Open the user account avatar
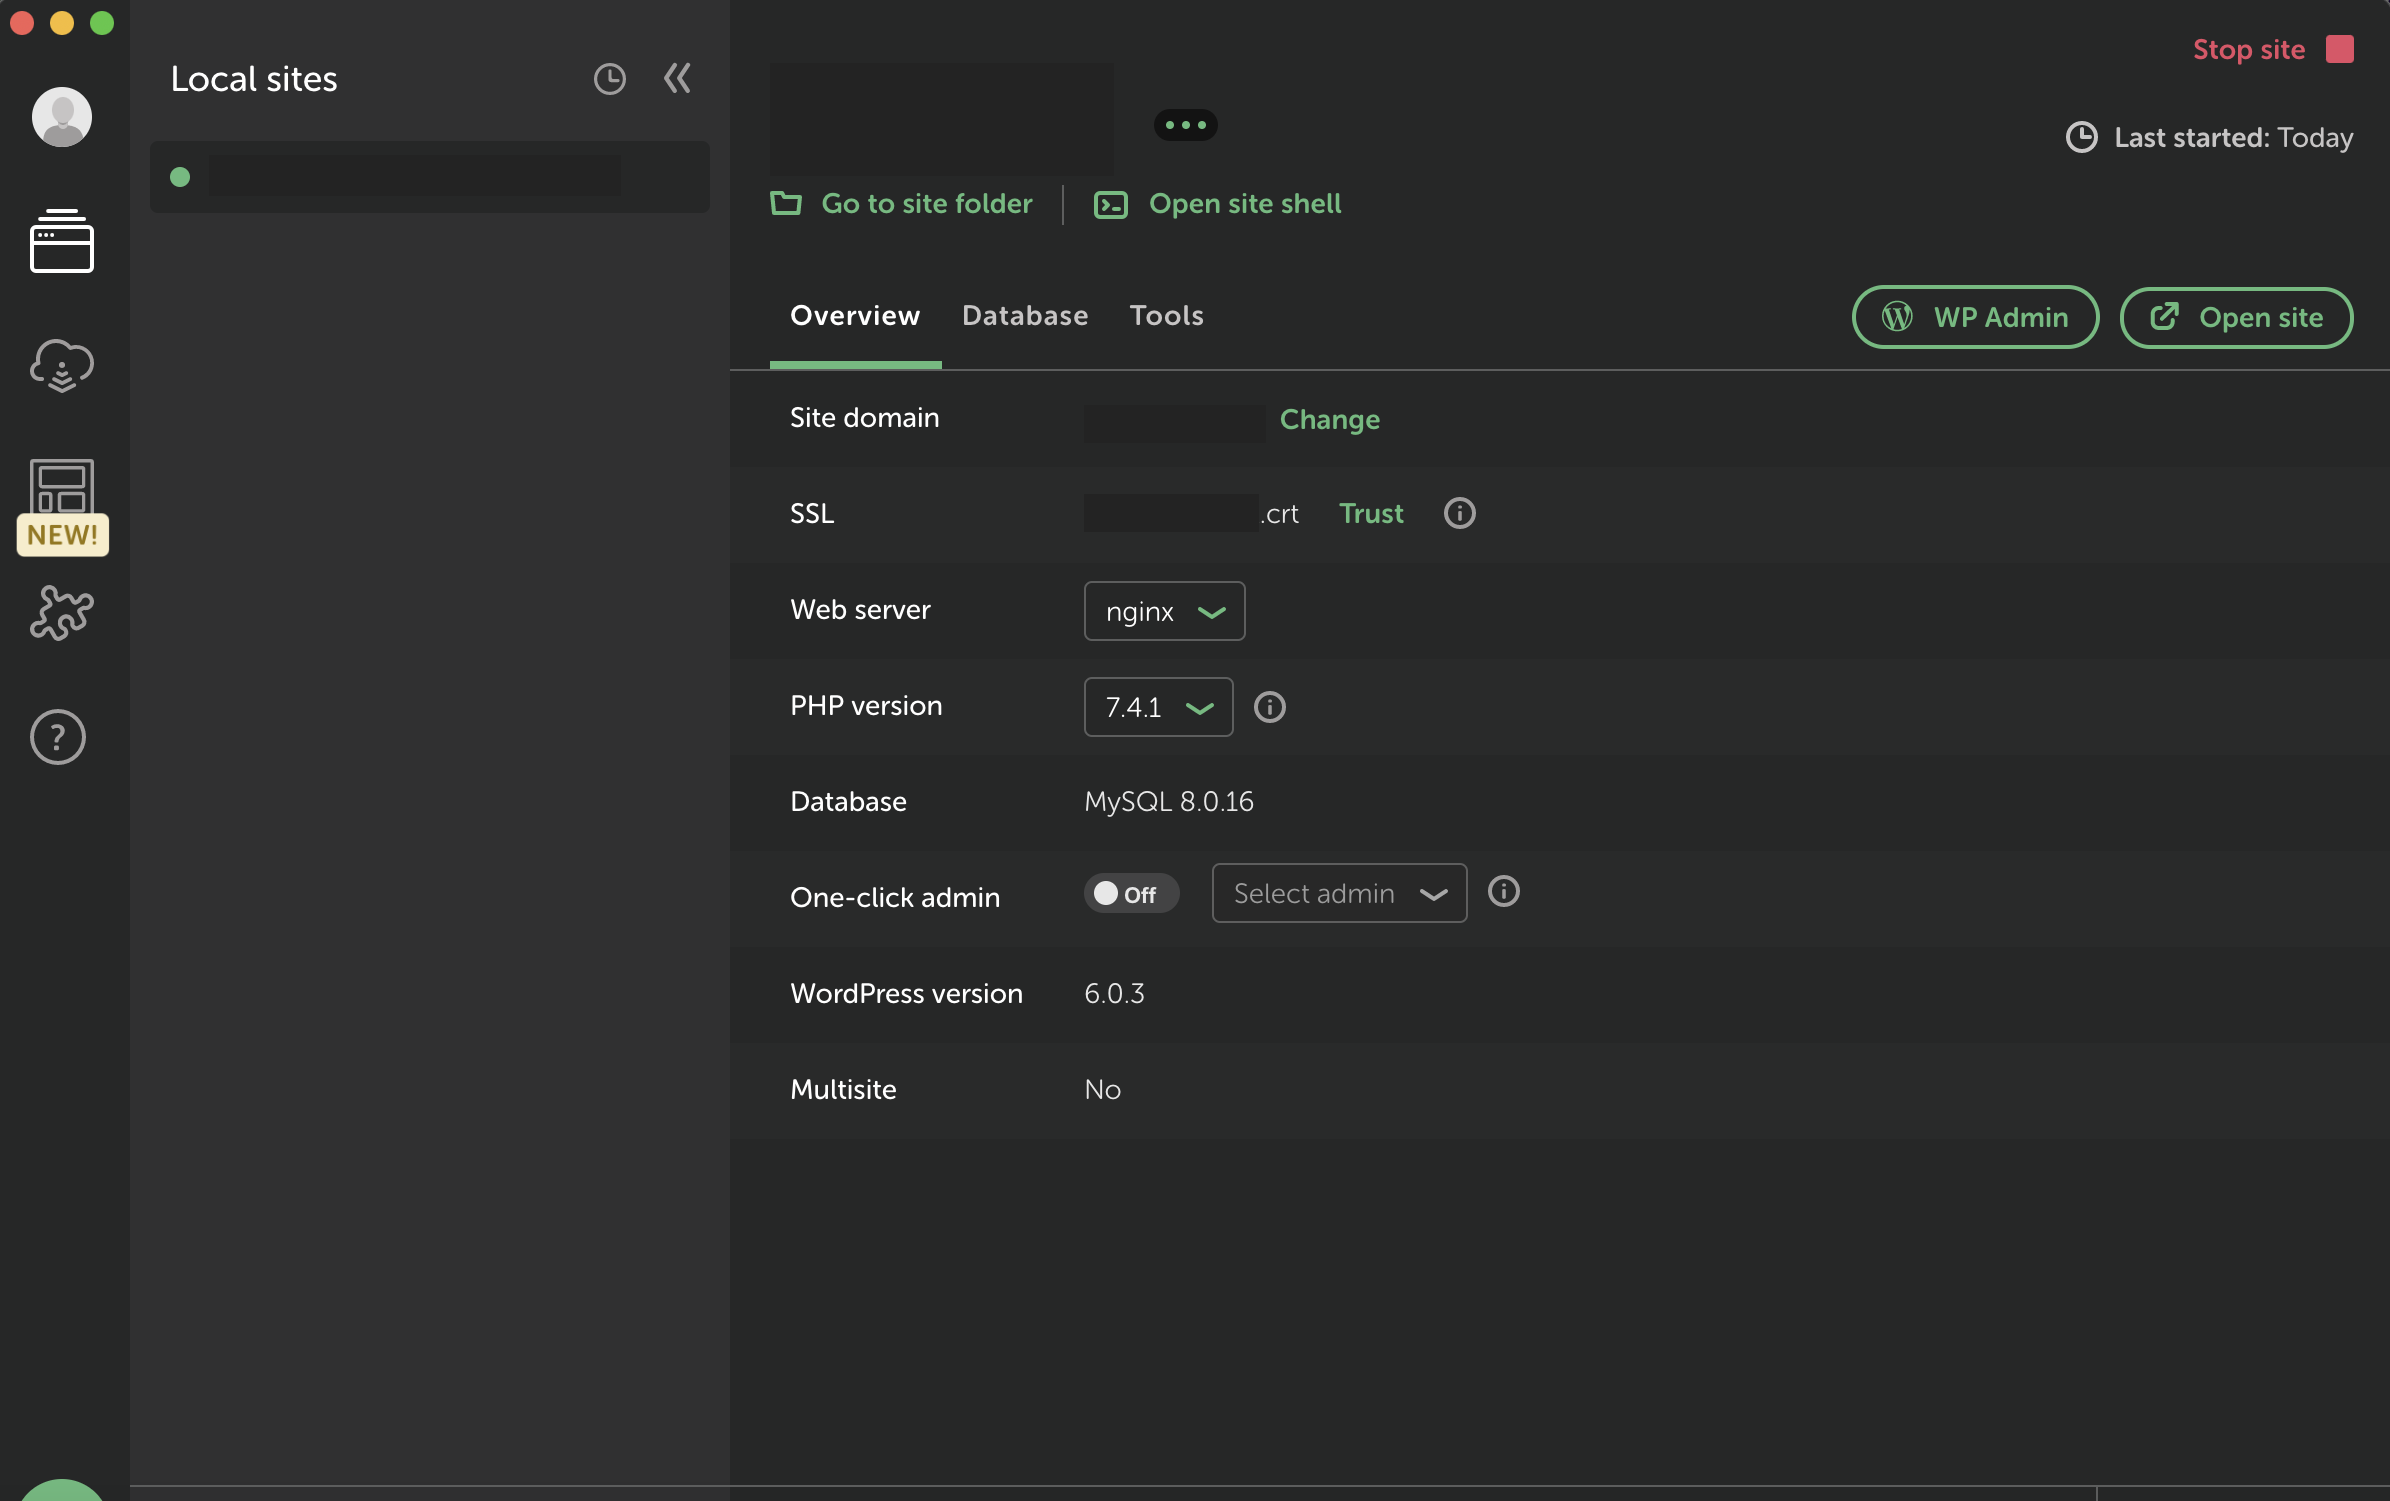This screenshot has width=2390, height=1501. click(62, 116)
